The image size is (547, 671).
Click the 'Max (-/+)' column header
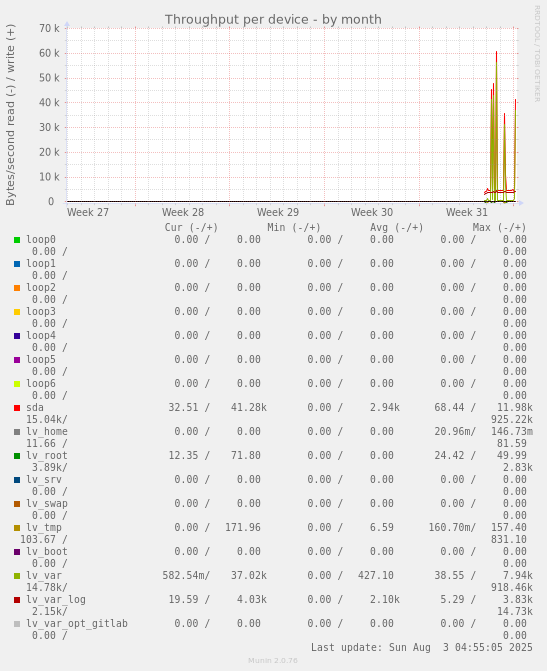[x=499, y=228]
